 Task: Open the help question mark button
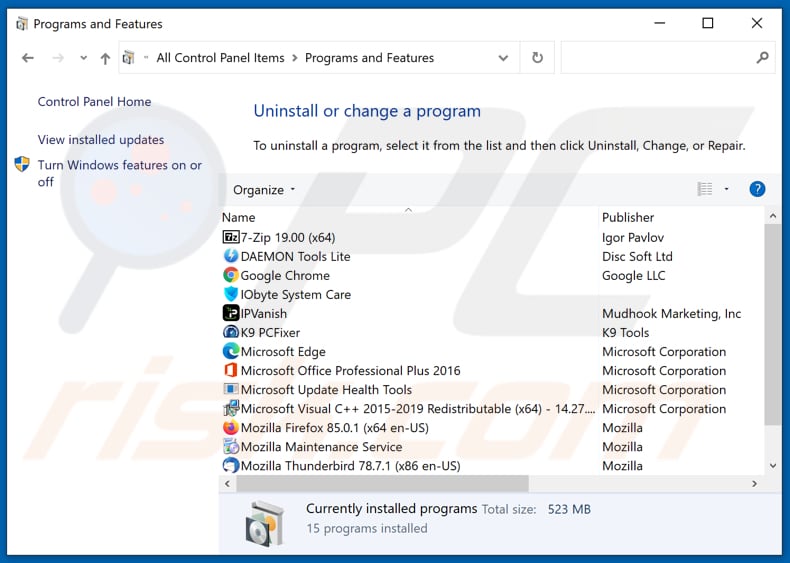(757, 189)
